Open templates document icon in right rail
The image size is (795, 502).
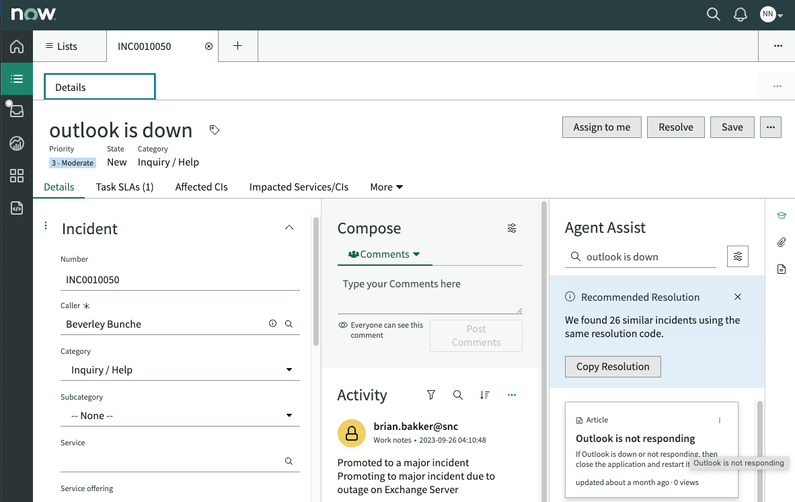click(x=781, y=269)
